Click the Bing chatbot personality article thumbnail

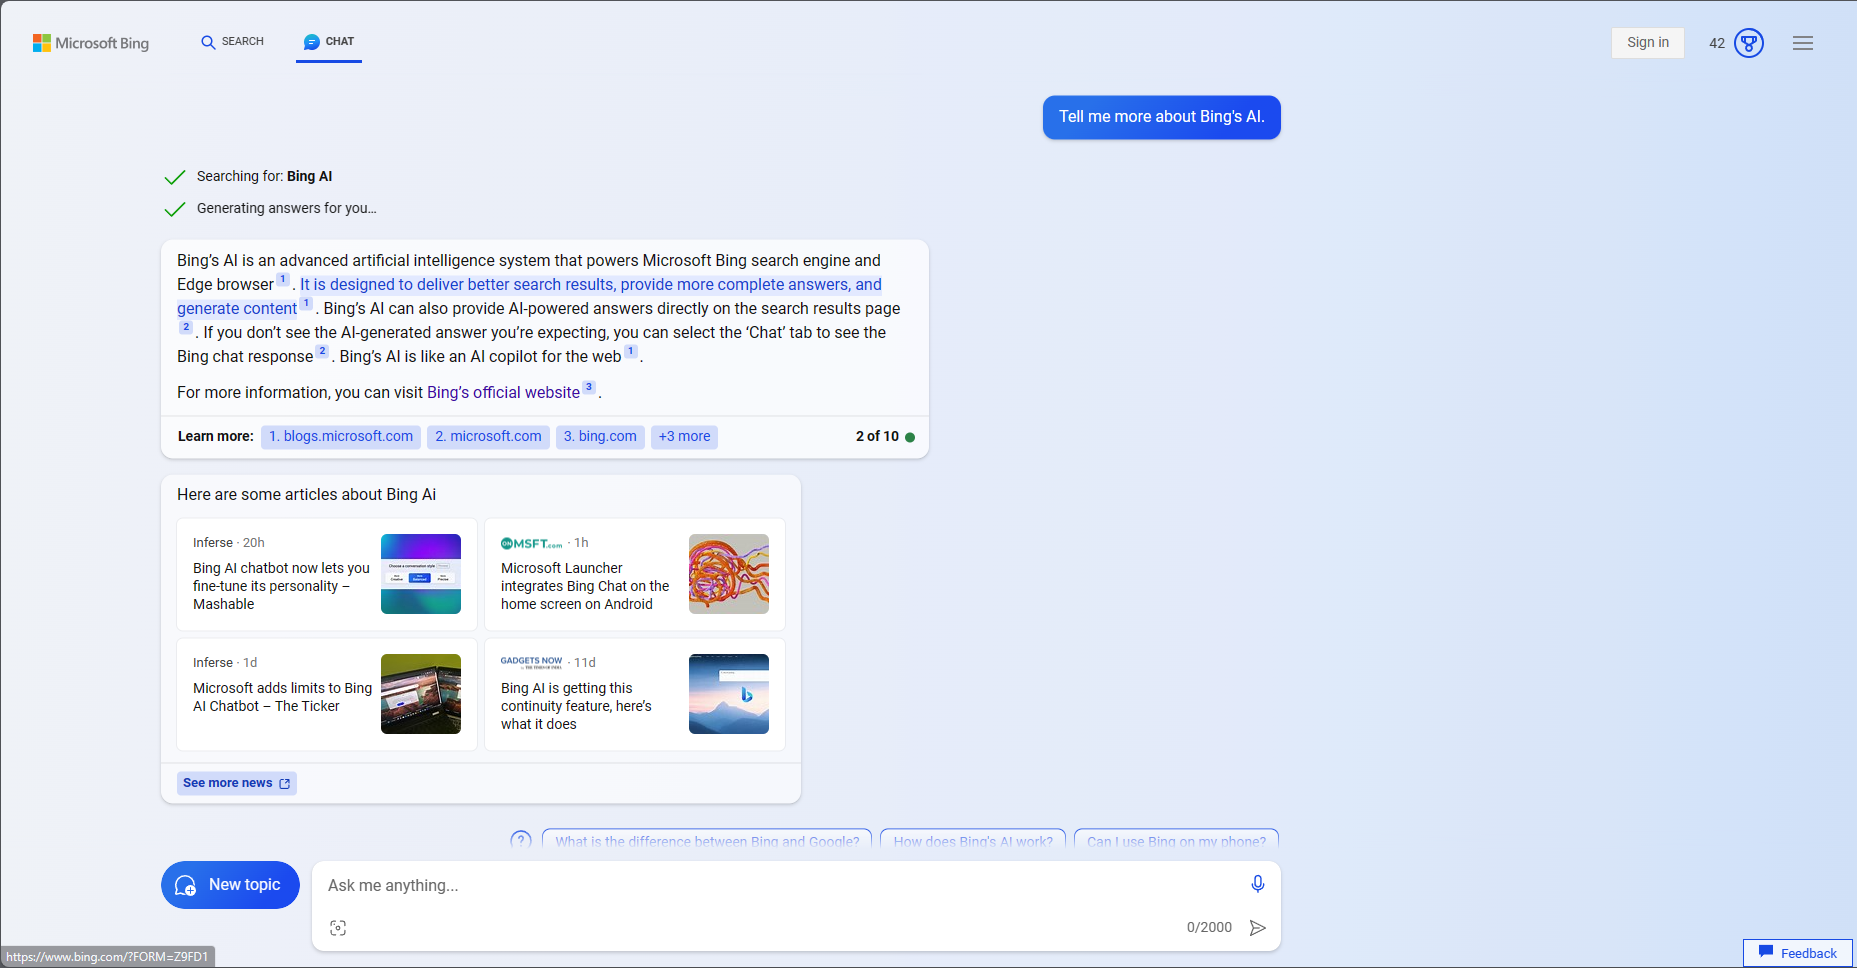coord(421,574)
